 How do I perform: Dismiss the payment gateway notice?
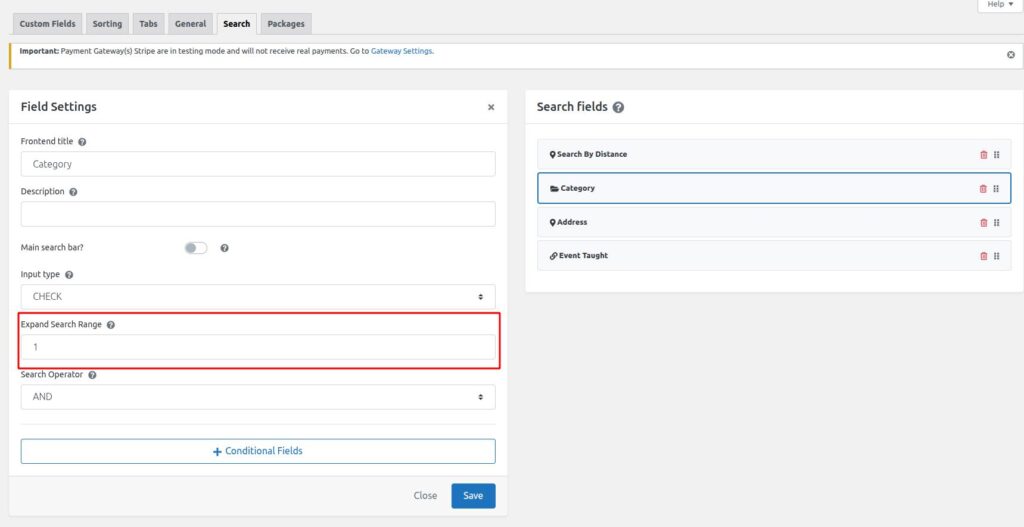click(1010, 55)
